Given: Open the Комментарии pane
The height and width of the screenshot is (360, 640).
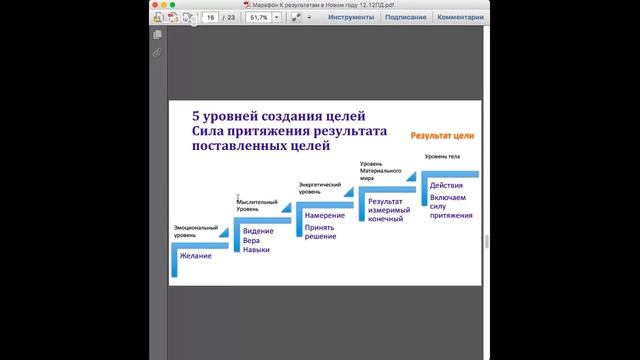Looking at the screenshot, I should (460, 17).
